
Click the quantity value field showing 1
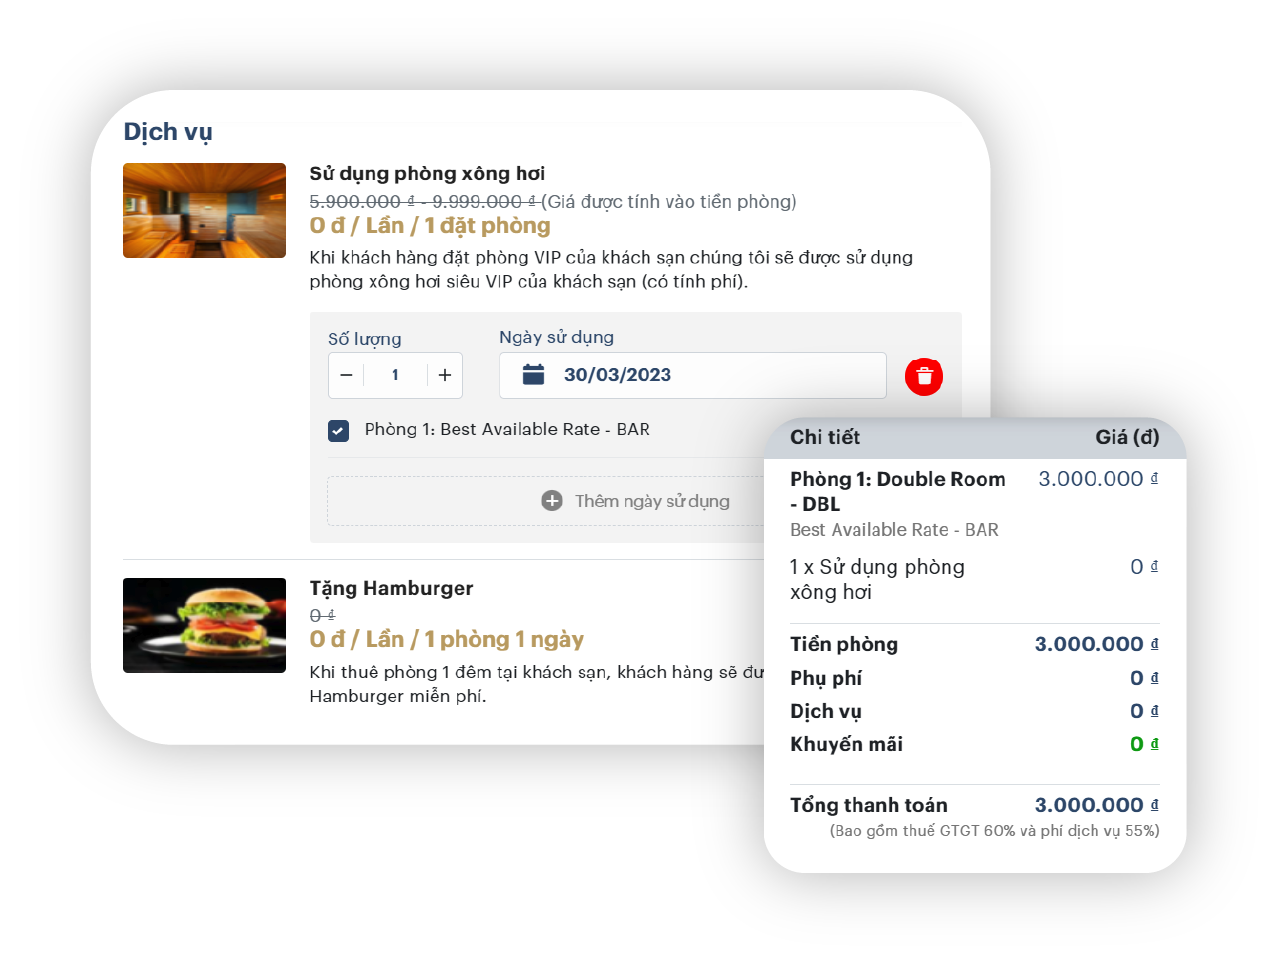tap(396, 375)
